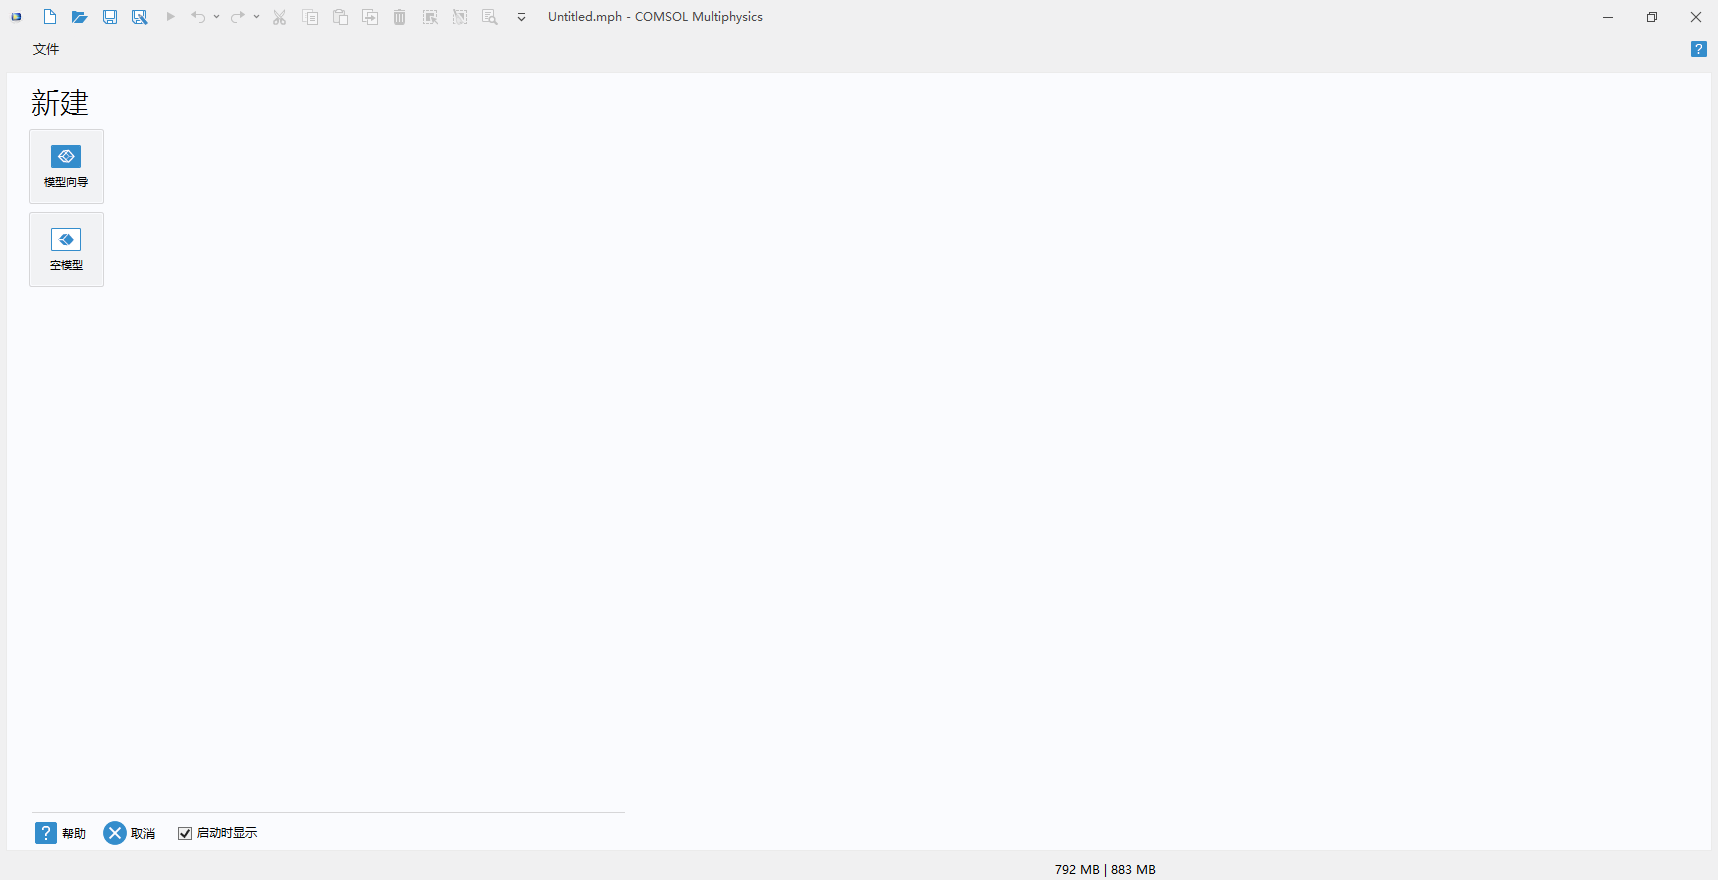Click the COMSOL application icon in title bar

tap(16, 17)
